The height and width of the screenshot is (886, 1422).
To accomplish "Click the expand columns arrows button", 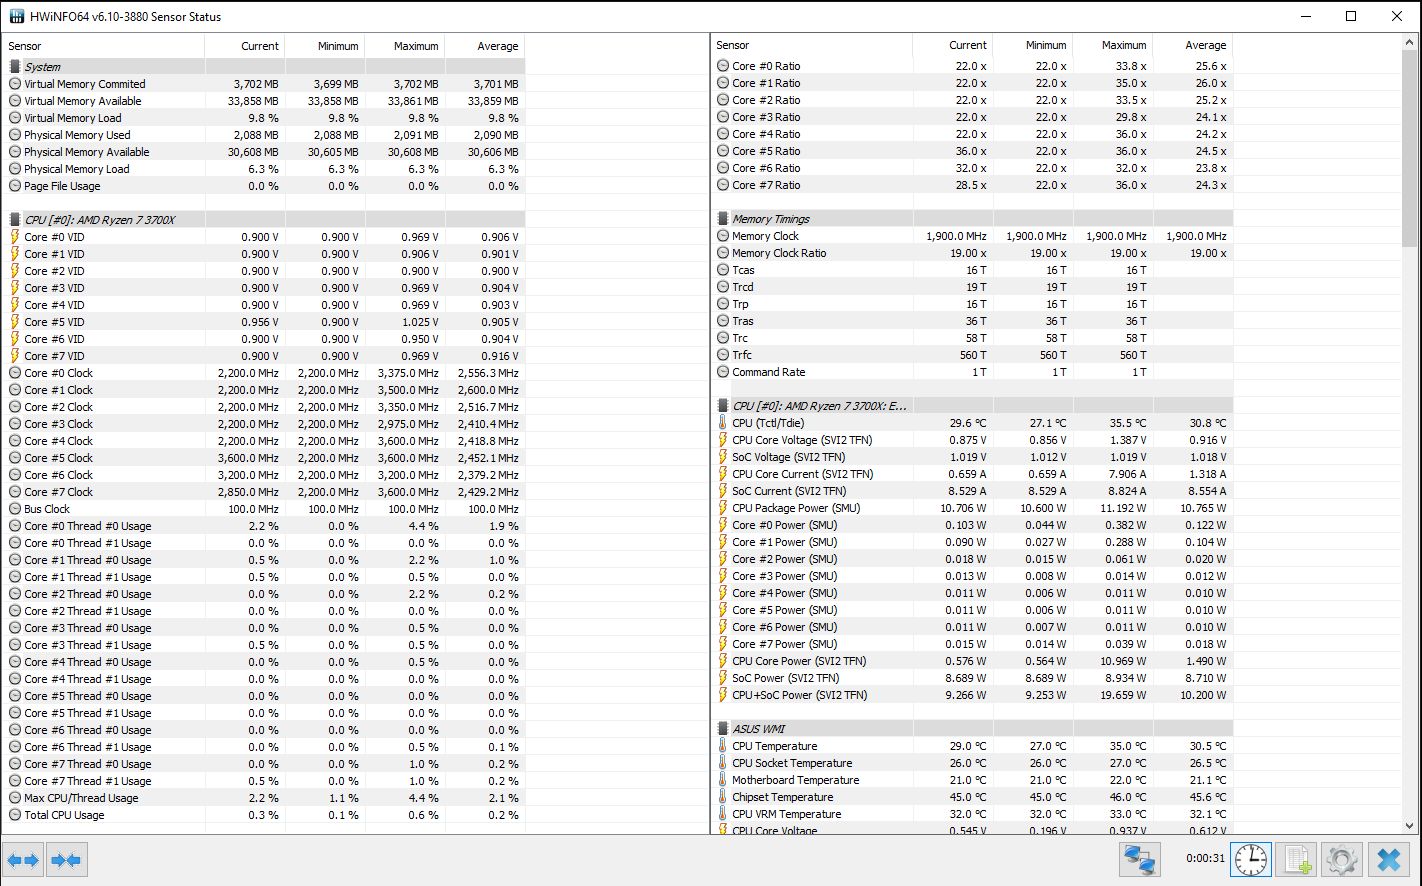I will 23,860.
